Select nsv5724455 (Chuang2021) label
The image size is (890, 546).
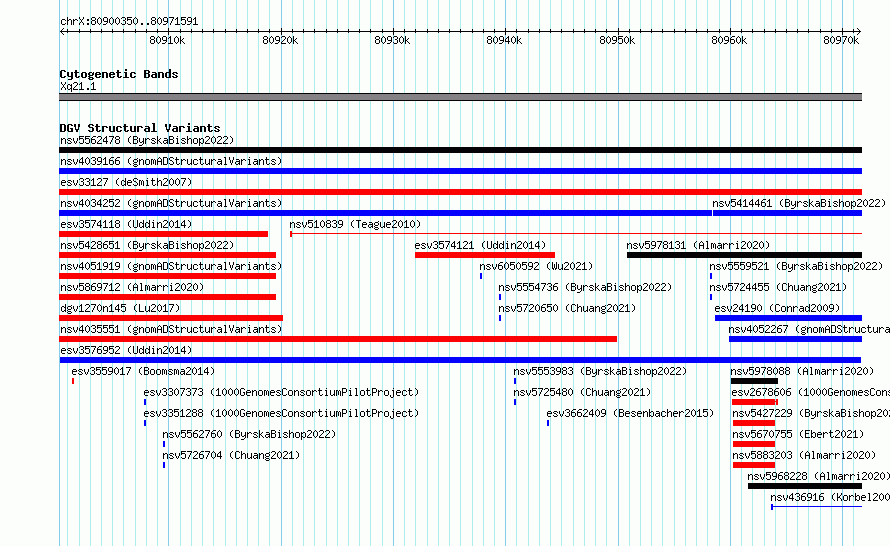[778, 287]
